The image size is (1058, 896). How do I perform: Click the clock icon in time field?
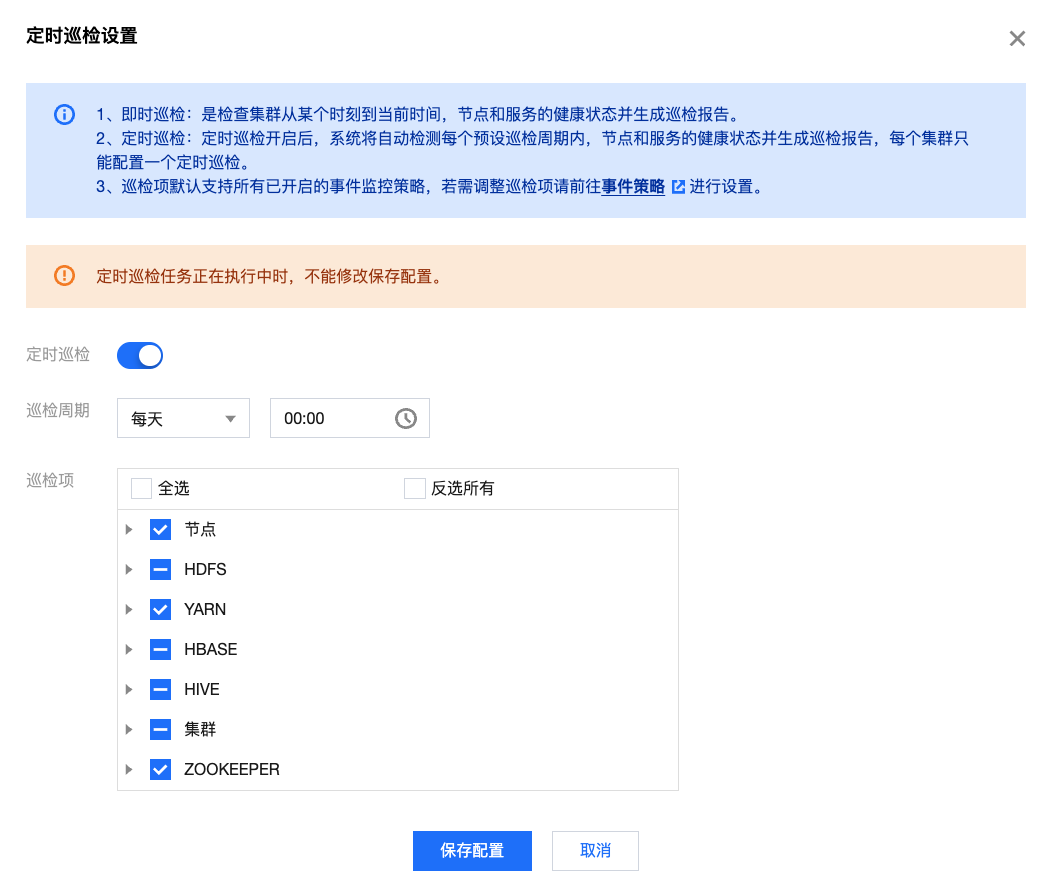[405, 419]
